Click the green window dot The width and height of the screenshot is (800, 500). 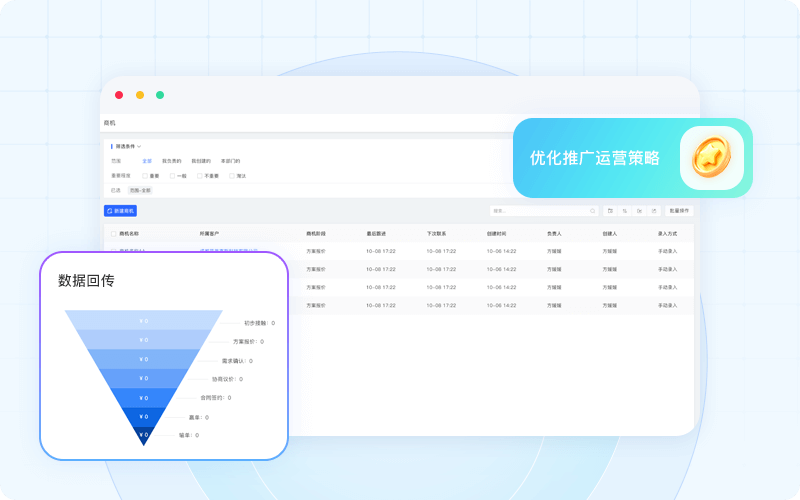pos(160,95)
